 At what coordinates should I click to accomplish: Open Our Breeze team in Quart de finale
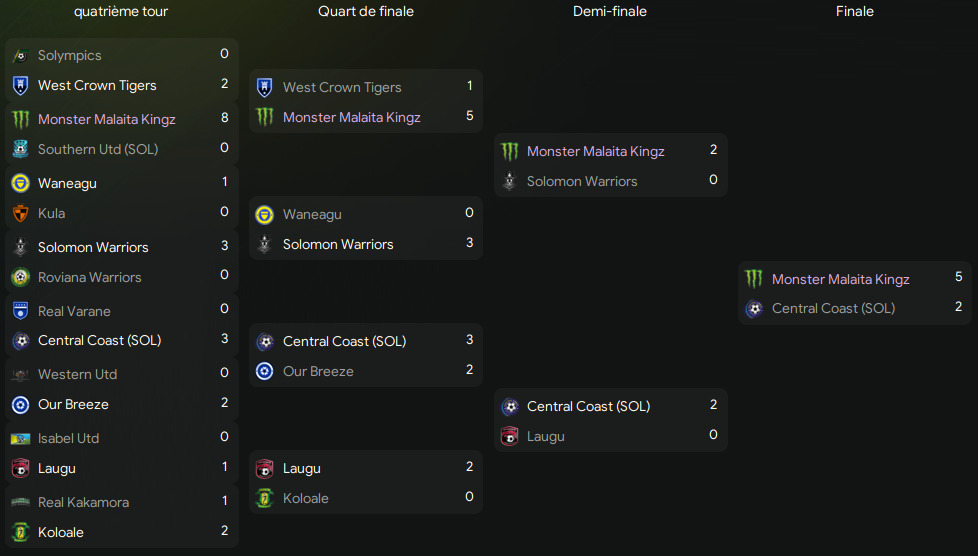click(x=318, y=371)
